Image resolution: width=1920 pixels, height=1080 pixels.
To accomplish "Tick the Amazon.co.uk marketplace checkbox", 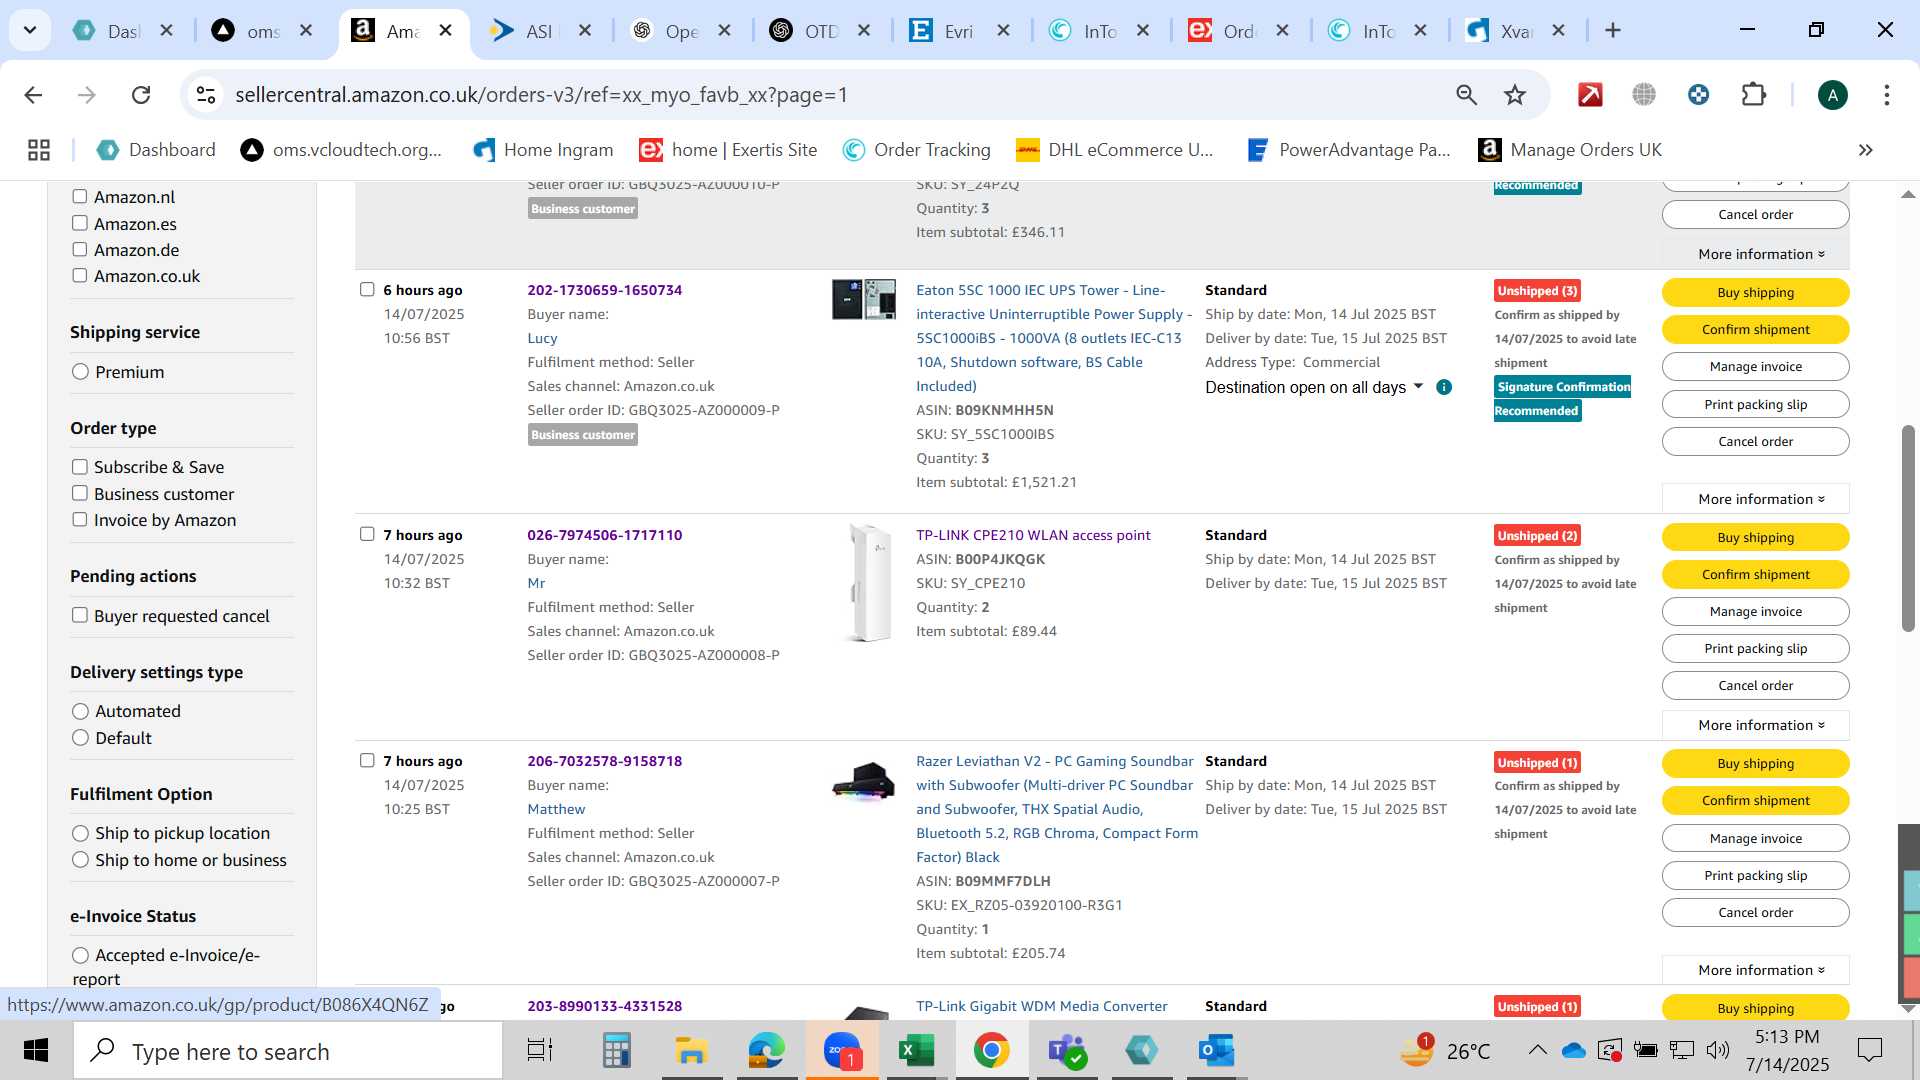I will coord(80,275).
